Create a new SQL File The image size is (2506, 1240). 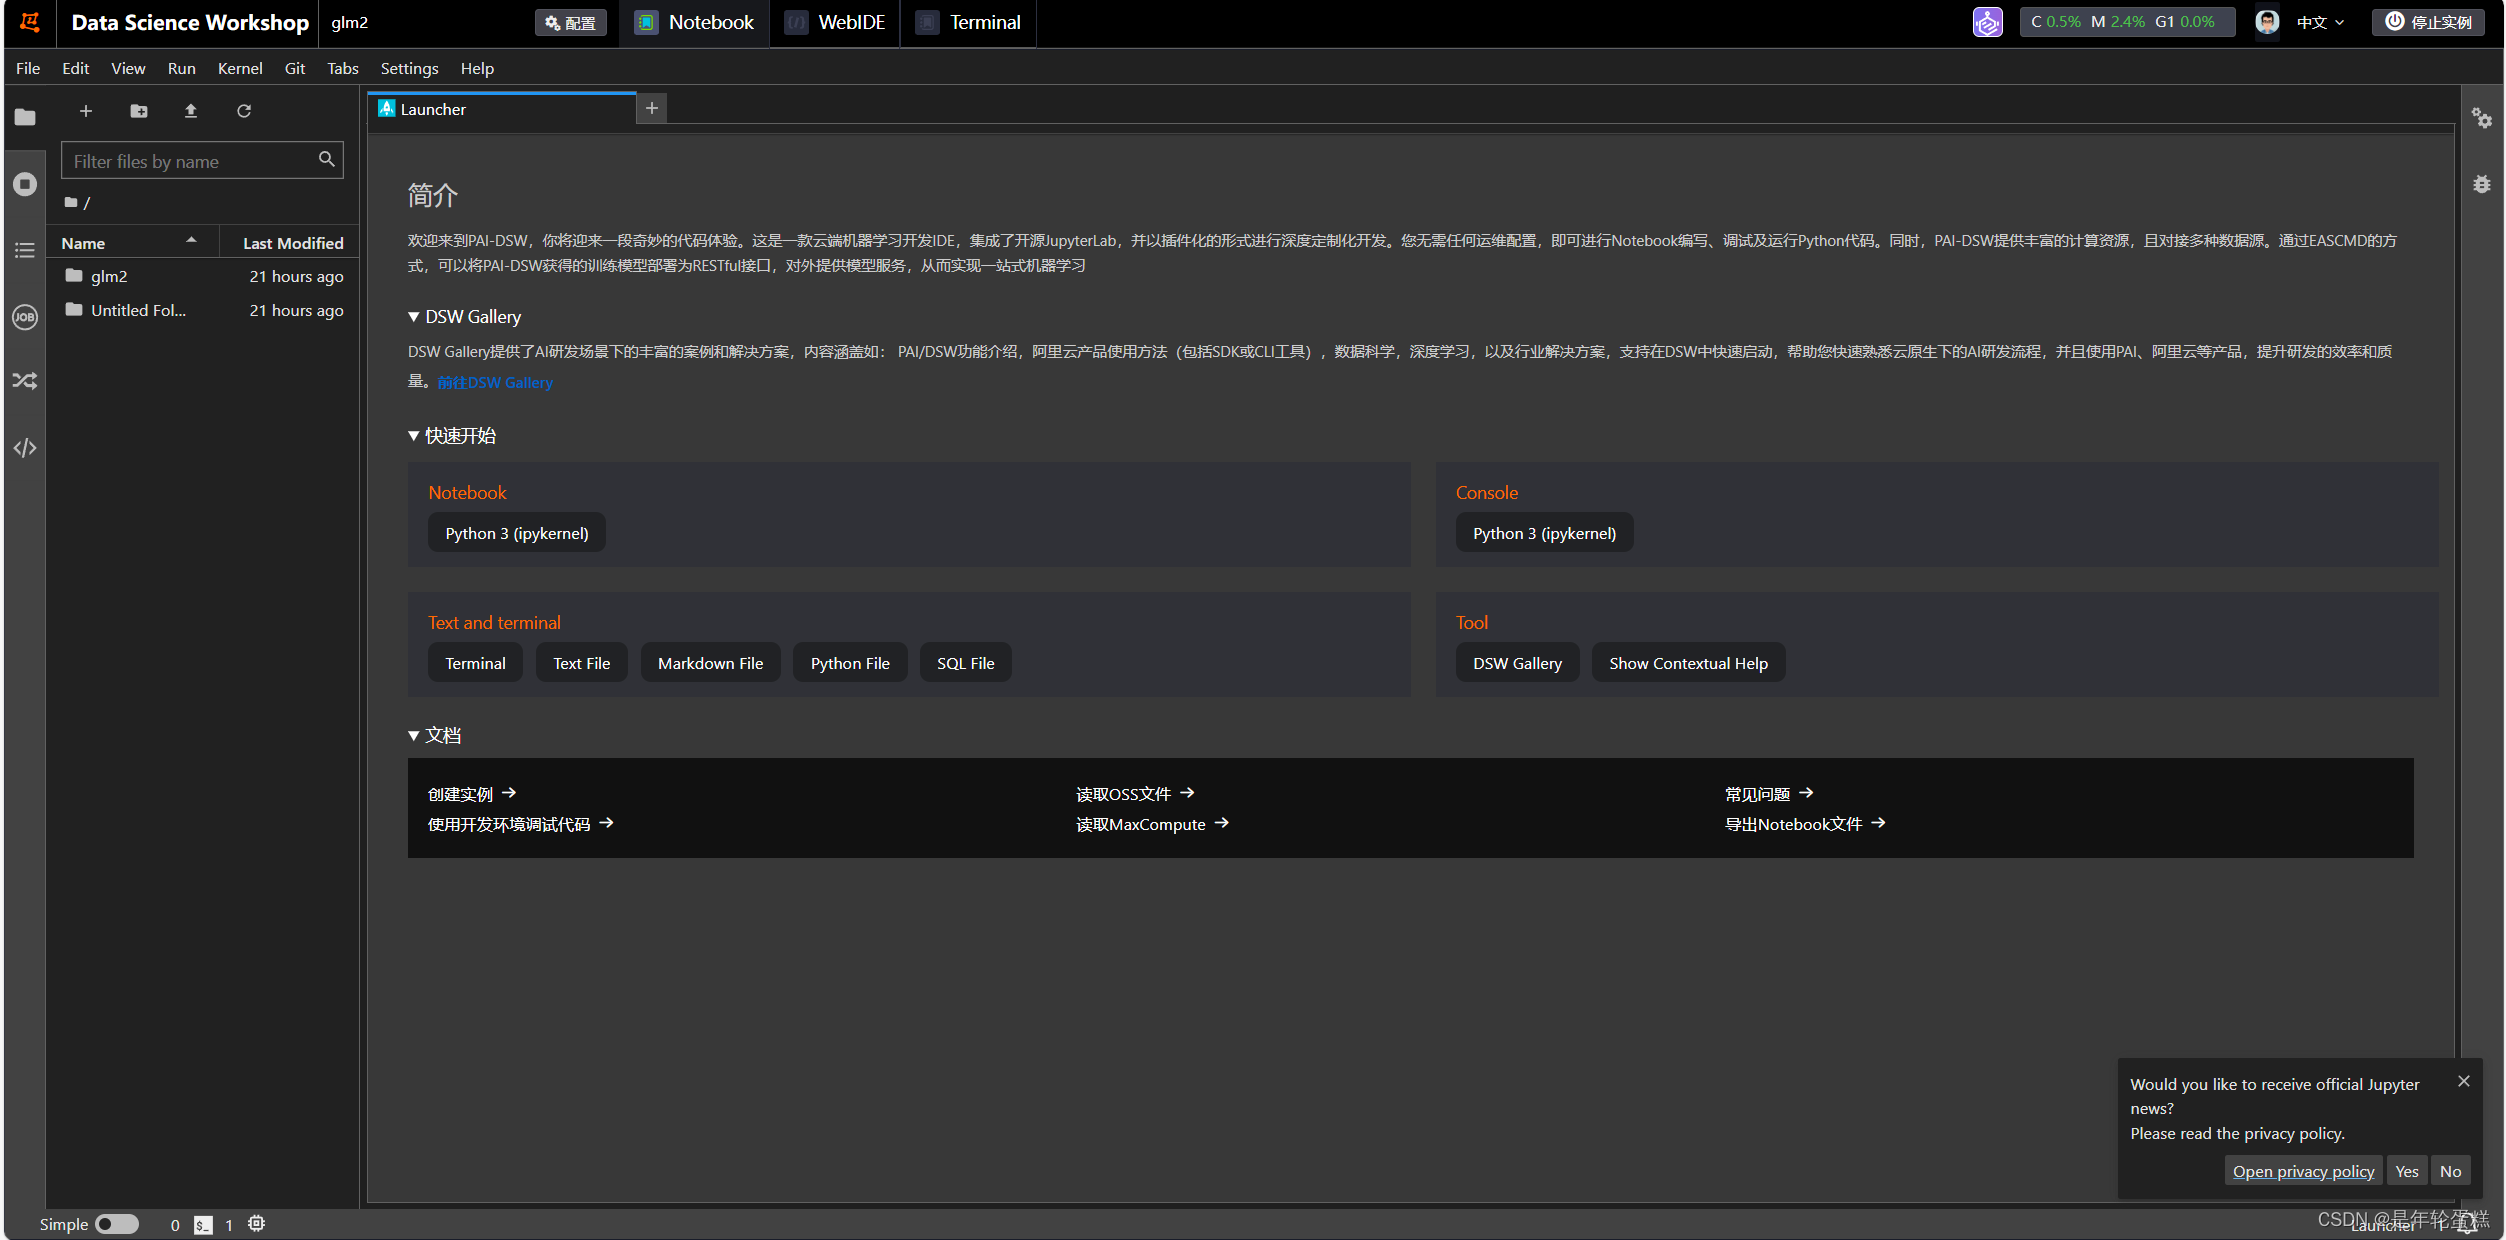pos(965,663)
